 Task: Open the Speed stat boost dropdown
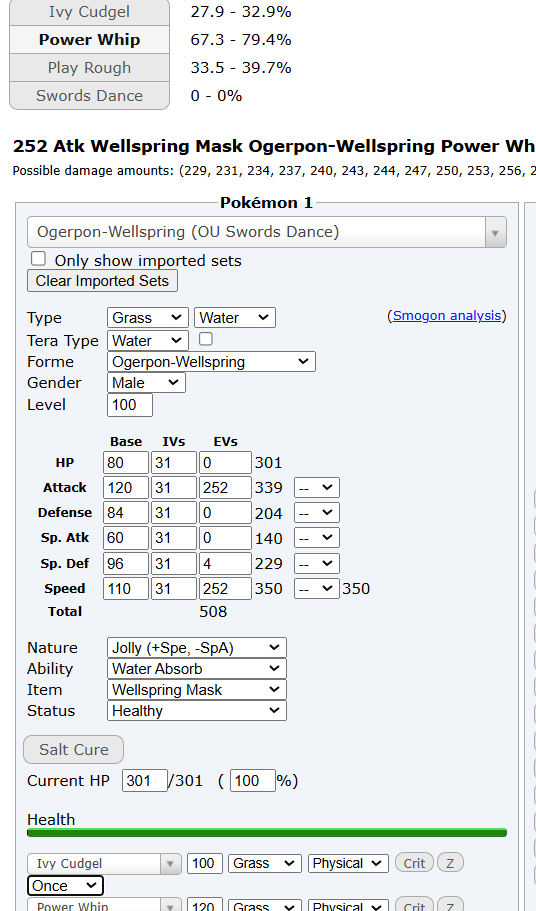316,589
